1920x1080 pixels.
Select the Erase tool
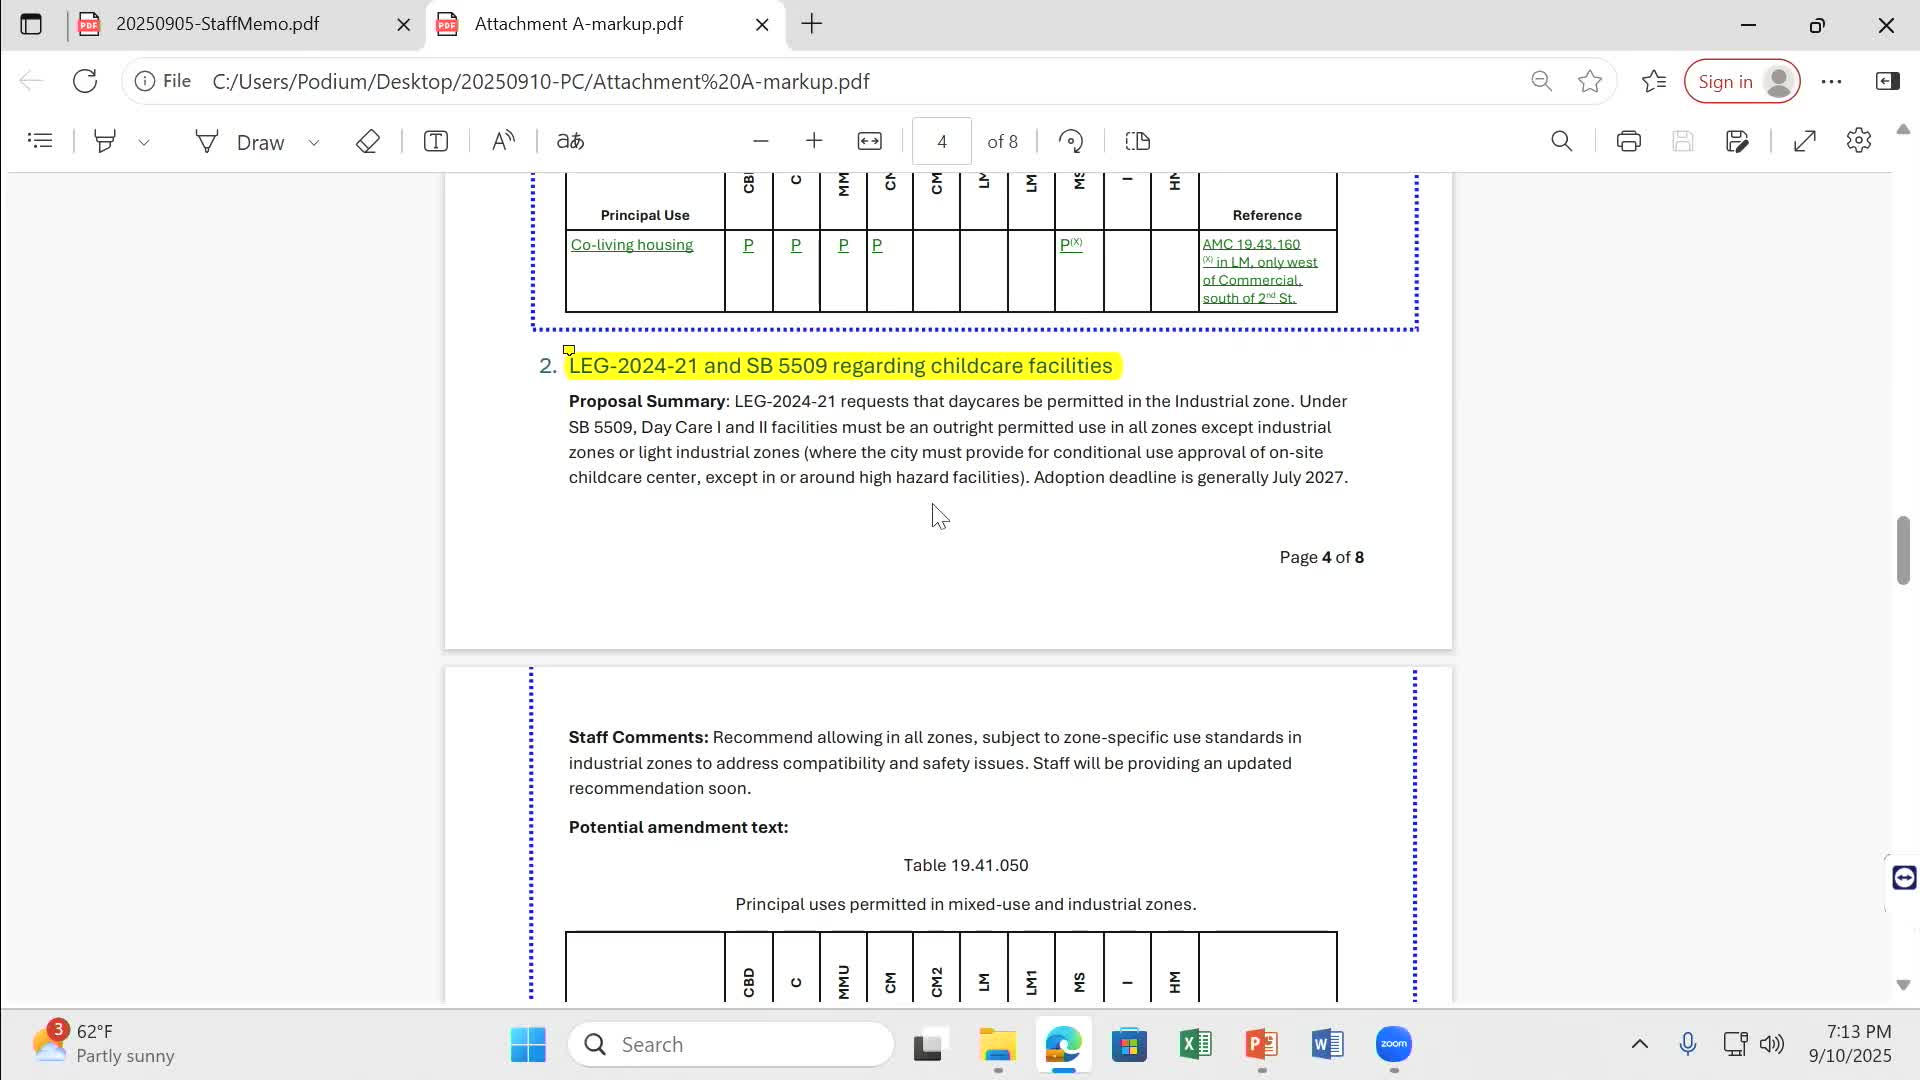[367, 141]
